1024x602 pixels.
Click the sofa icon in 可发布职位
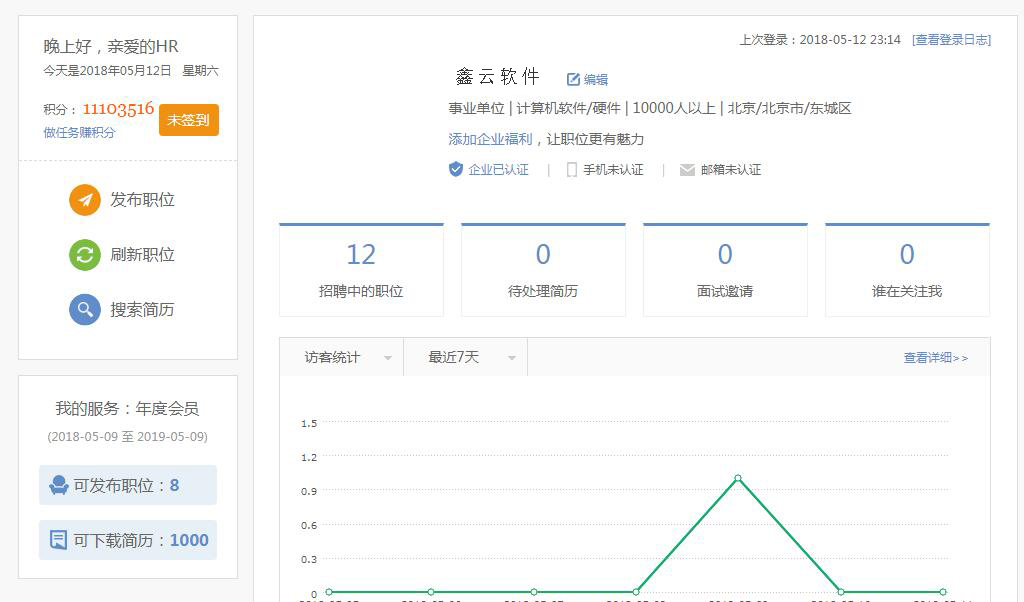tap(59, 486)
